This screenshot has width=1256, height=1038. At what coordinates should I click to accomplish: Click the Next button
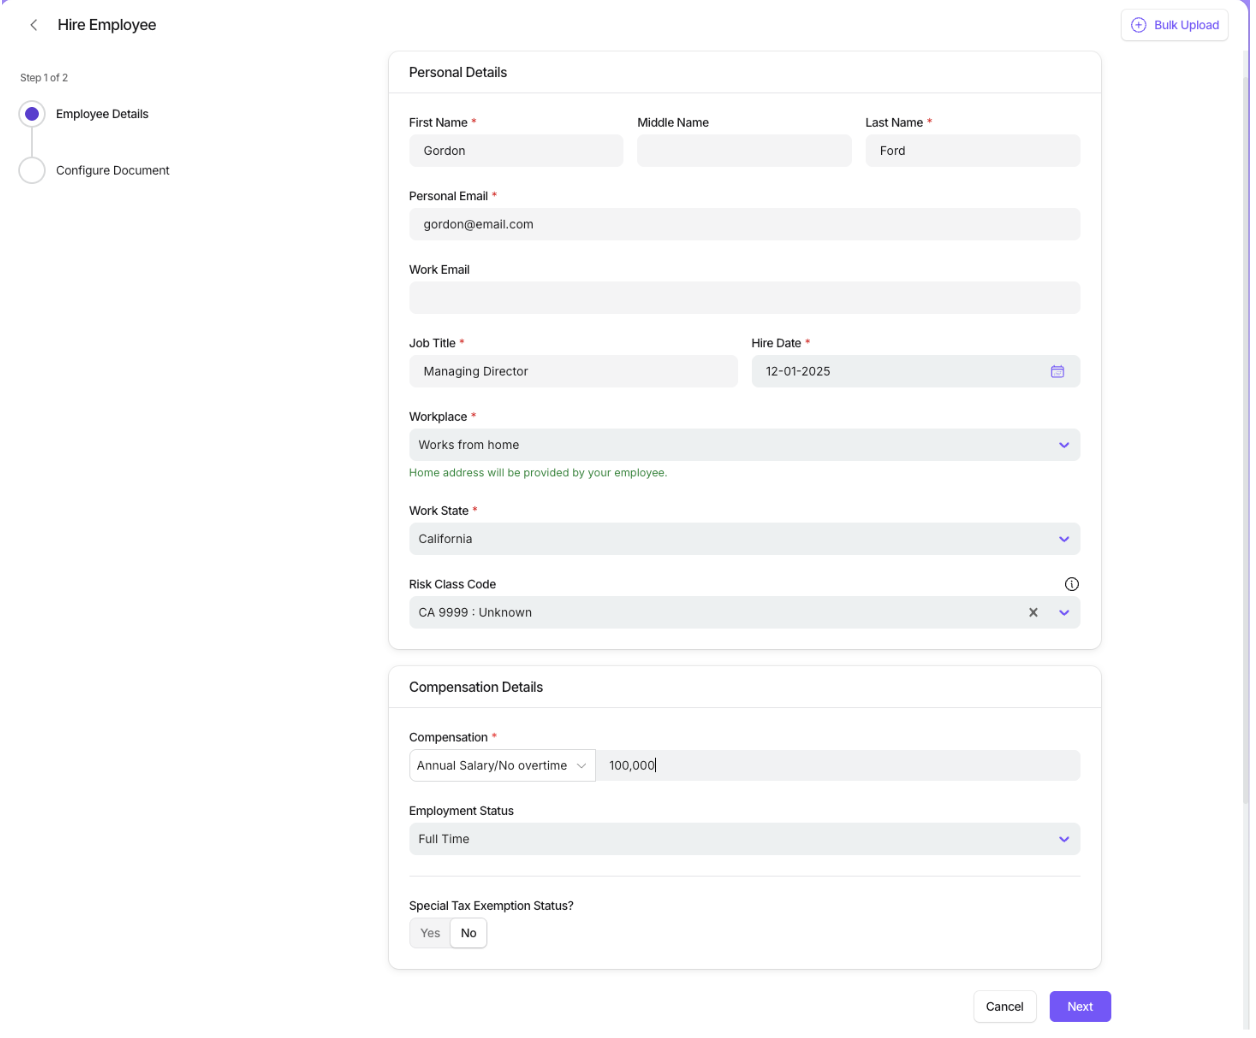(x=1079, y=1007)
